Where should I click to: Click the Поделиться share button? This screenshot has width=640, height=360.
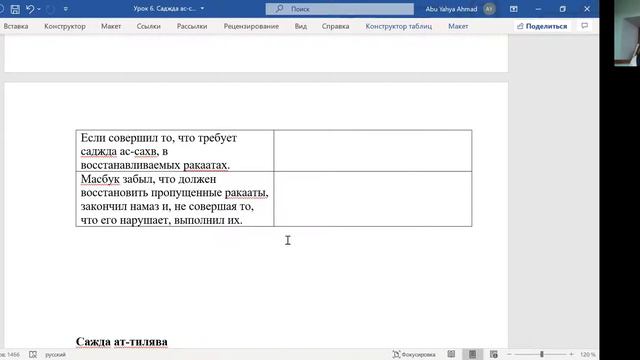click(x=542, y=26)
